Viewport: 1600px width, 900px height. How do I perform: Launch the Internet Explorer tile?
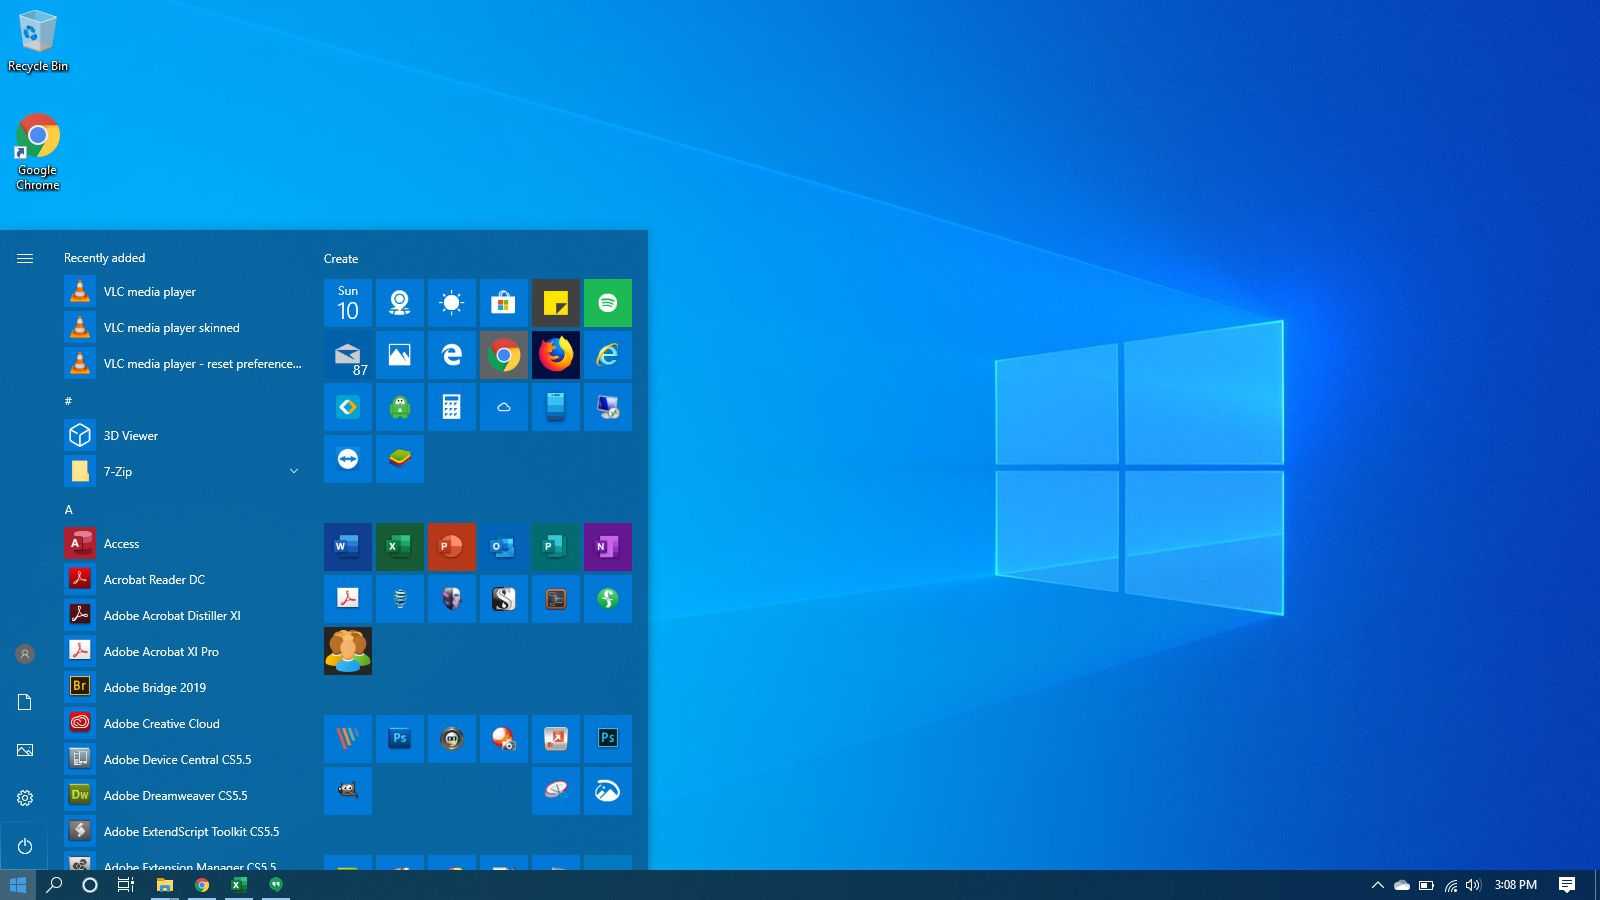608,355
